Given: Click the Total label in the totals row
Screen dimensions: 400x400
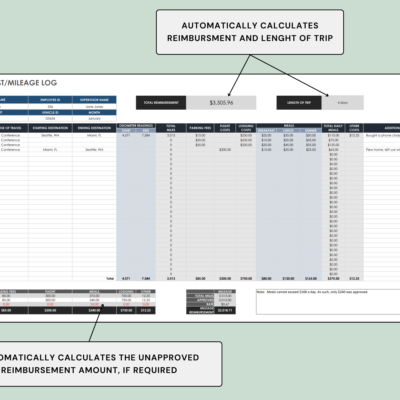Looking at the screenshot, I should click(x=110, y=278).
